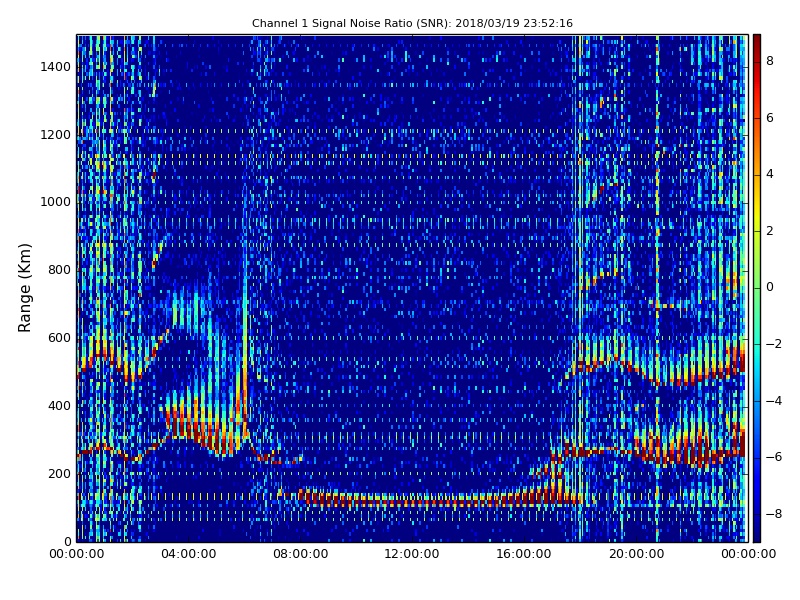Click the green zero-level region of colorbar
800x600 pixels.
point(757,287)
